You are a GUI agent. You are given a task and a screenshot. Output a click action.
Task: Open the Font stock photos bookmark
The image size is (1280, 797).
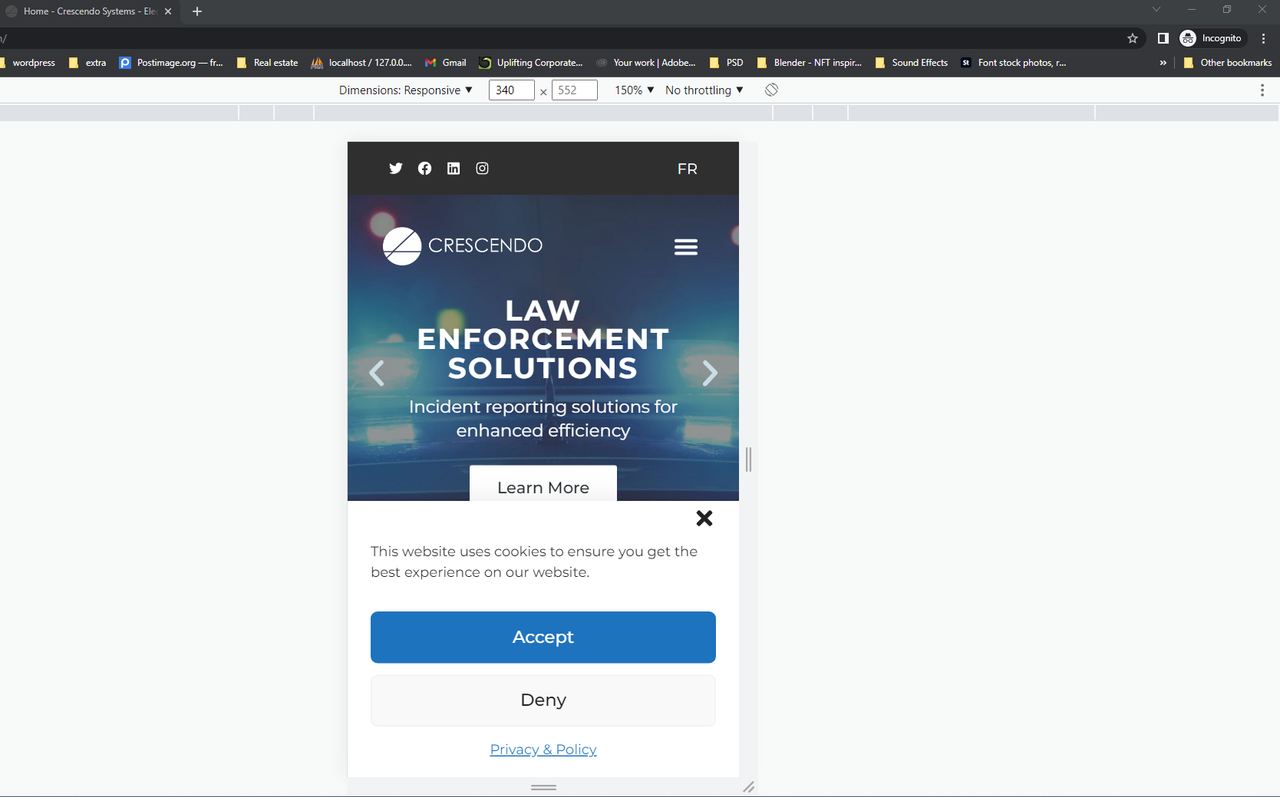click(1013, 62)
